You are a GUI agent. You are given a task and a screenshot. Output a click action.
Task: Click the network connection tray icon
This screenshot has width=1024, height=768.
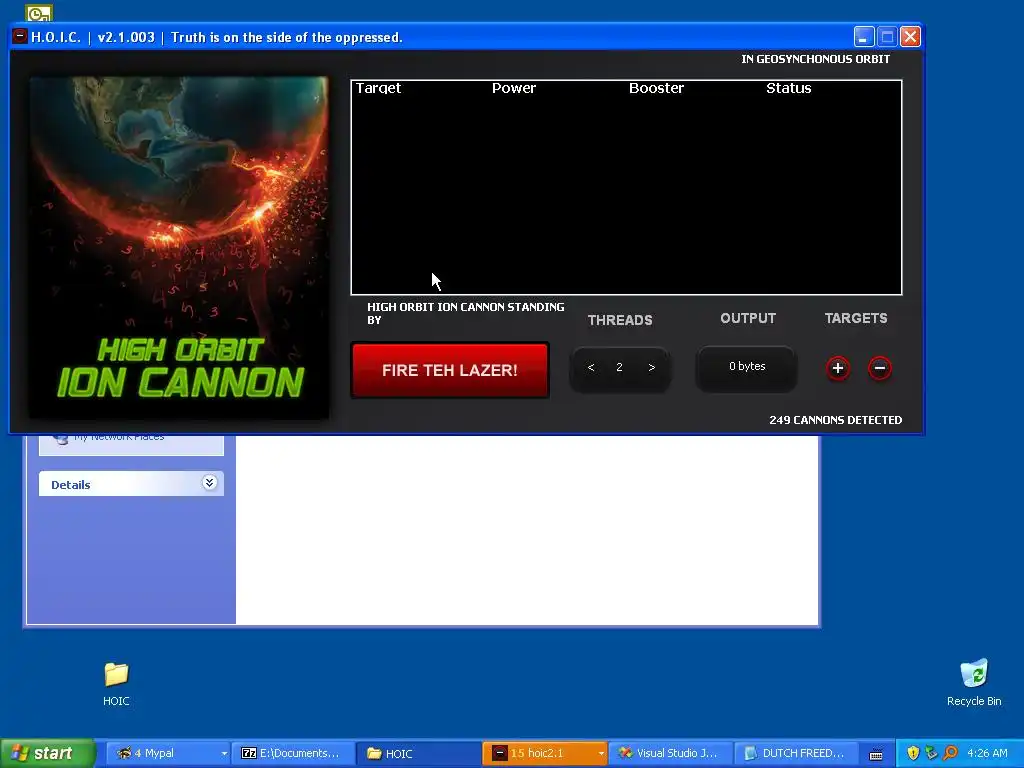pyautogui.click(x=931, y=753)
